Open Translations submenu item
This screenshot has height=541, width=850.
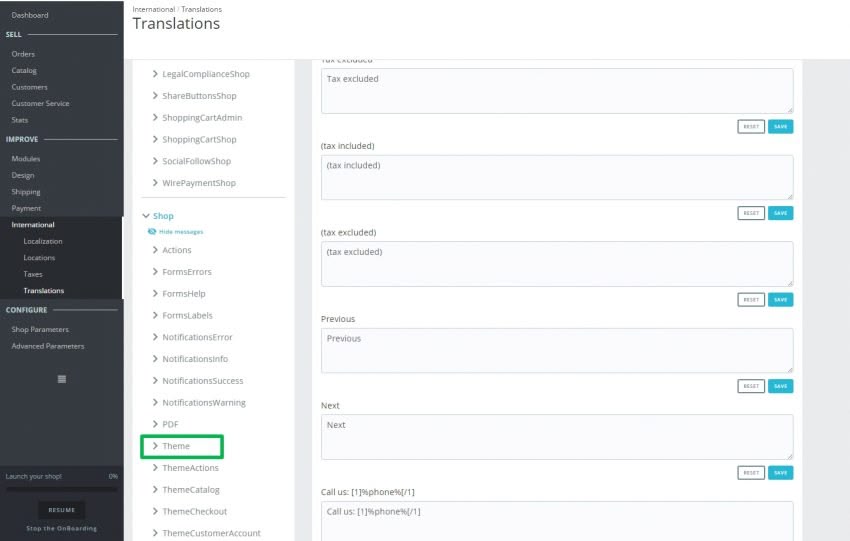[43, 291]
